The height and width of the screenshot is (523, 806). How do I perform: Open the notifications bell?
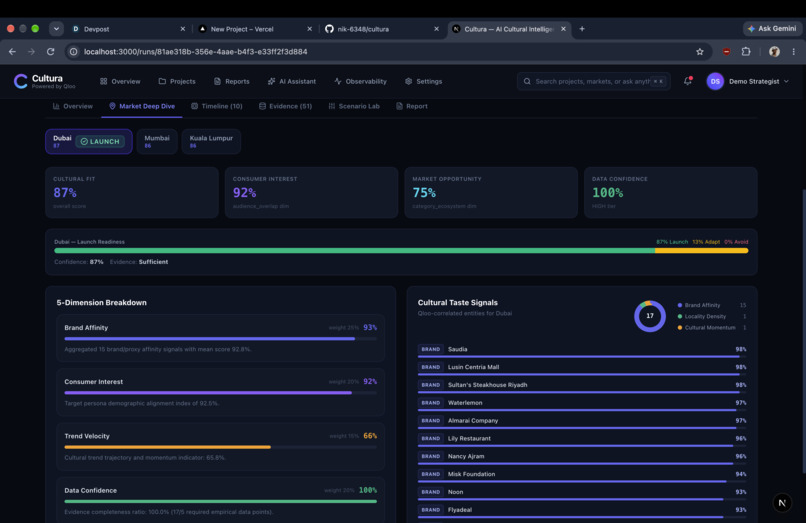687,81
